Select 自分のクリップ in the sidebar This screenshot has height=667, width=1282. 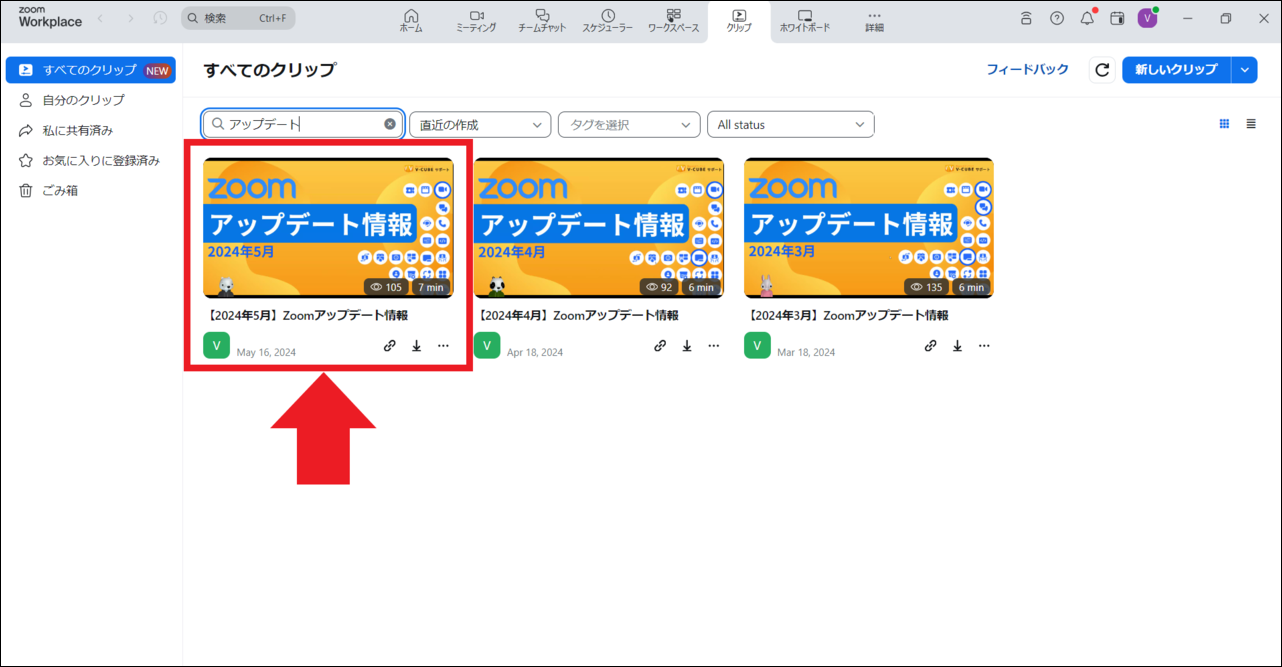pos(91,100)
